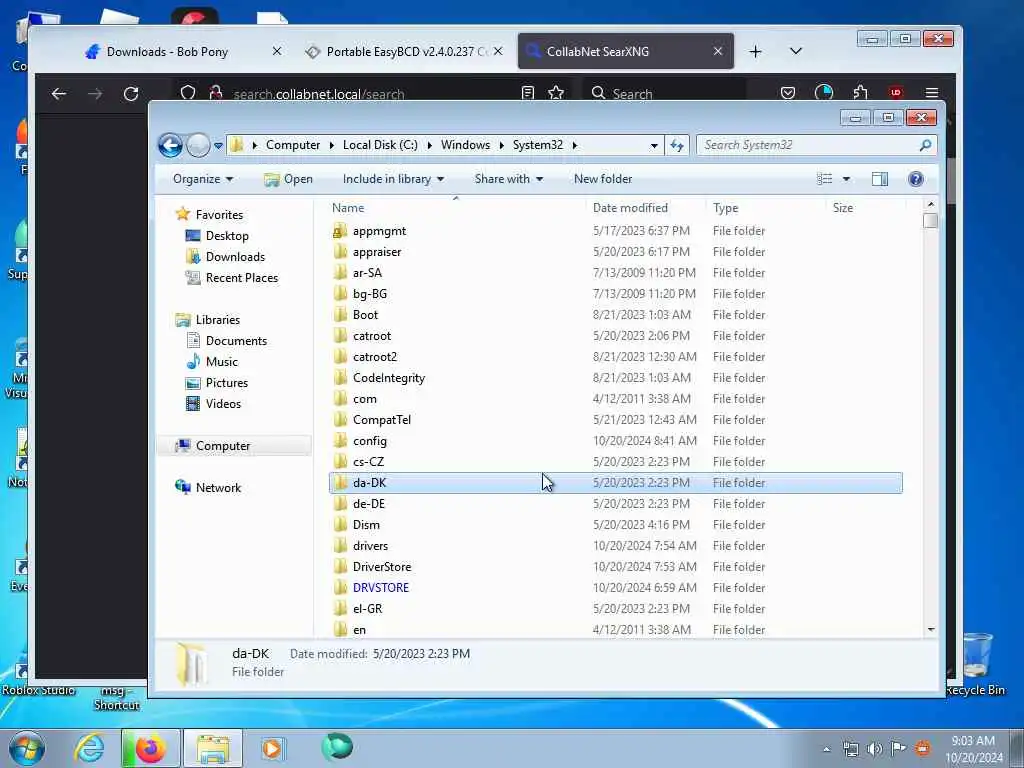Screen dimensions: 1024x768
Task: Select Computer in navigation pane
Action: click(223, 446)
